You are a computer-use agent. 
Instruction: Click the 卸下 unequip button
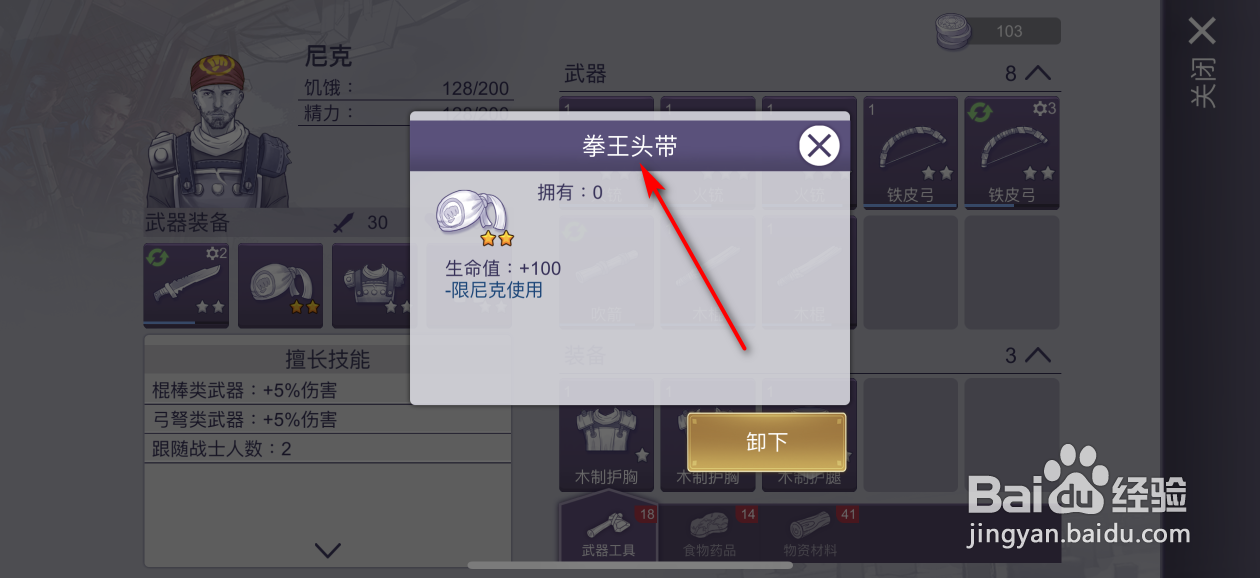click(767, 443)
